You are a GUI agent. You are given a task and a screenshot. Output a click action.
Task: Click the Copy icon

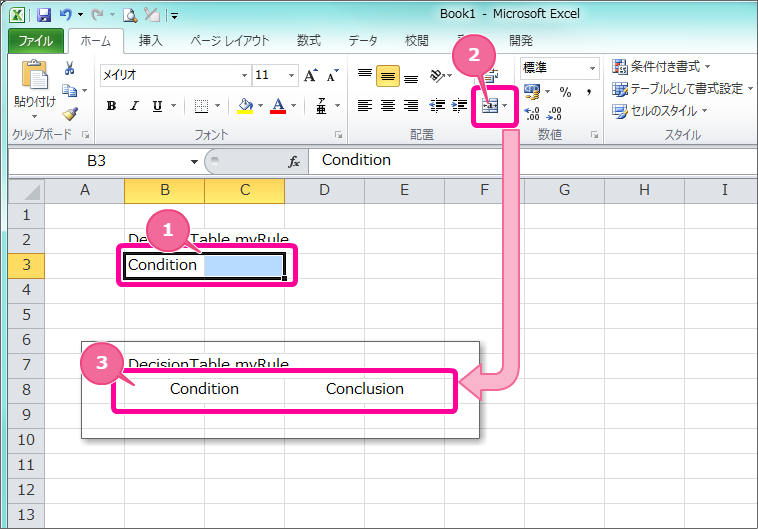(x=70, y=90)
